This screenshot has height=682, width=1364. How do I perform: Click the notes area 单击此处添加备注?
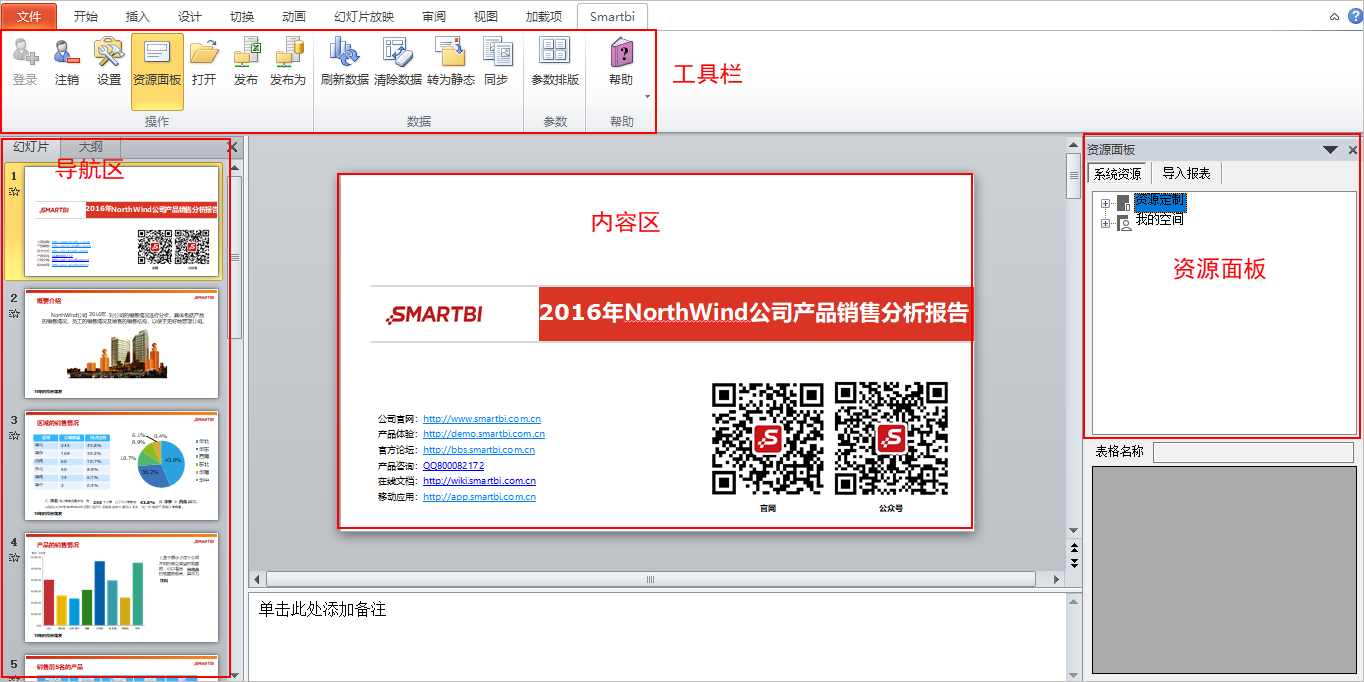pos(656,636)
